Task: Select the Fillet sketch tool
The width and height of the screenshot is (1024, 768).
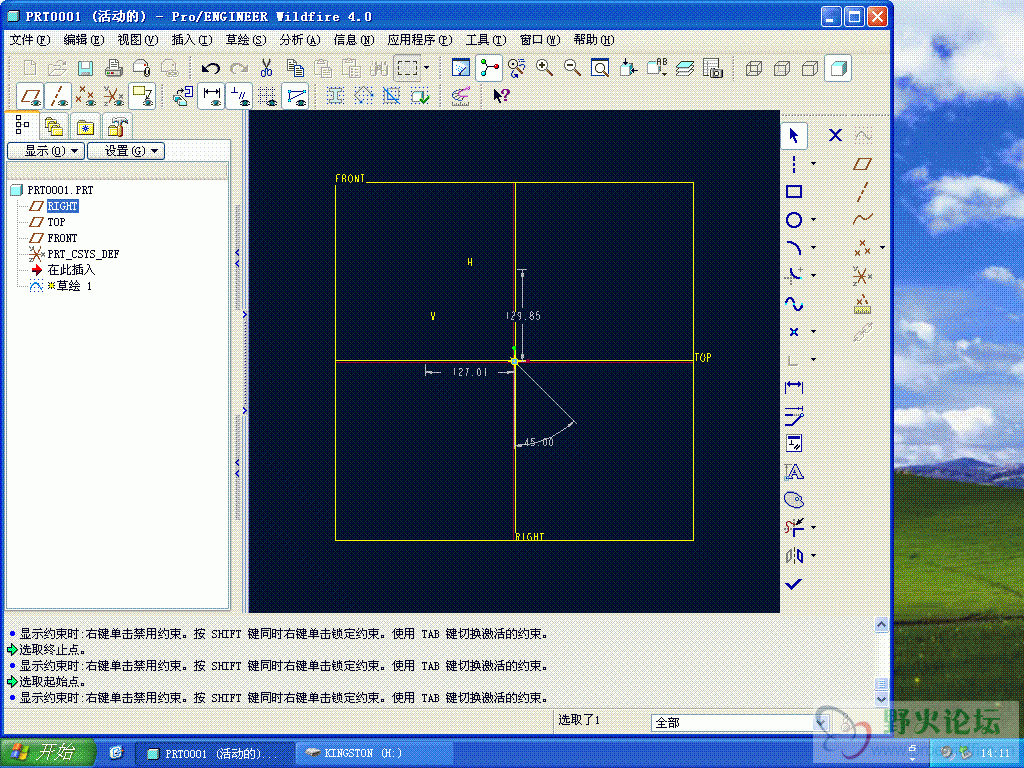Action: point(794,276)
